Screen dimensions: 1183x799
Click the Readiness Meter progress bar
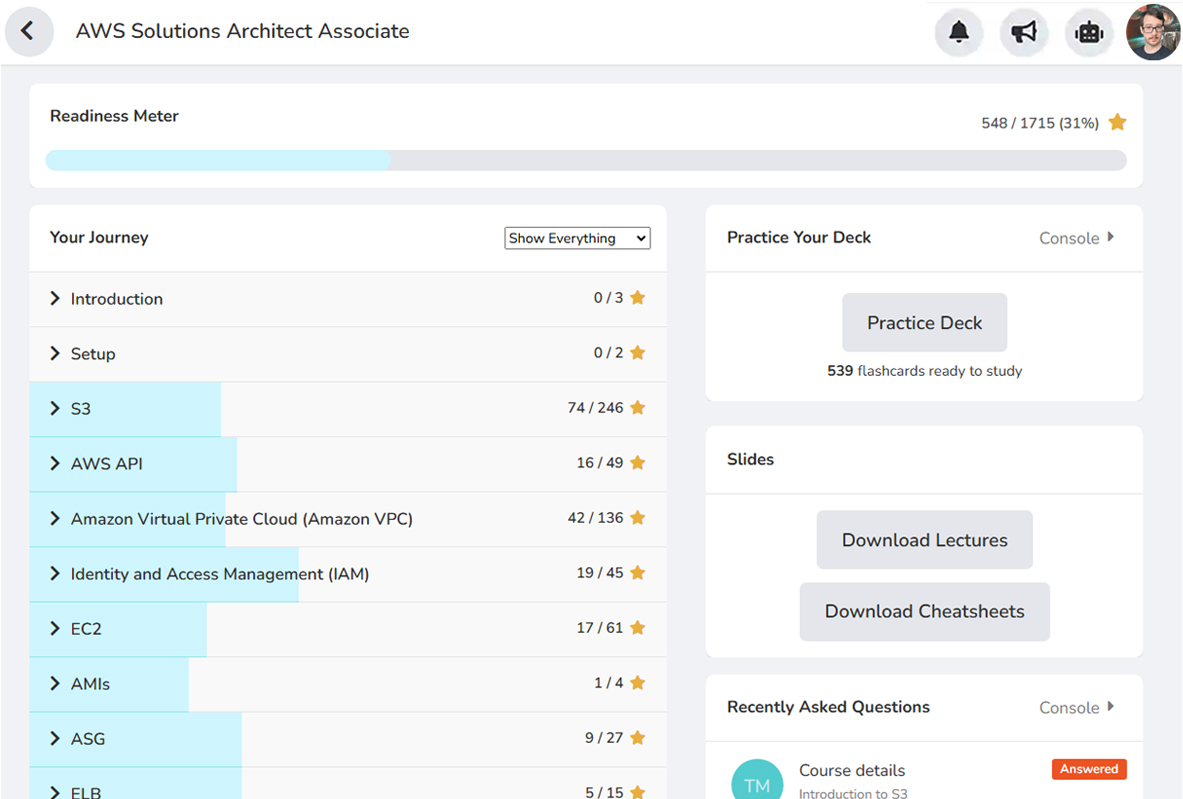[585, 160]
